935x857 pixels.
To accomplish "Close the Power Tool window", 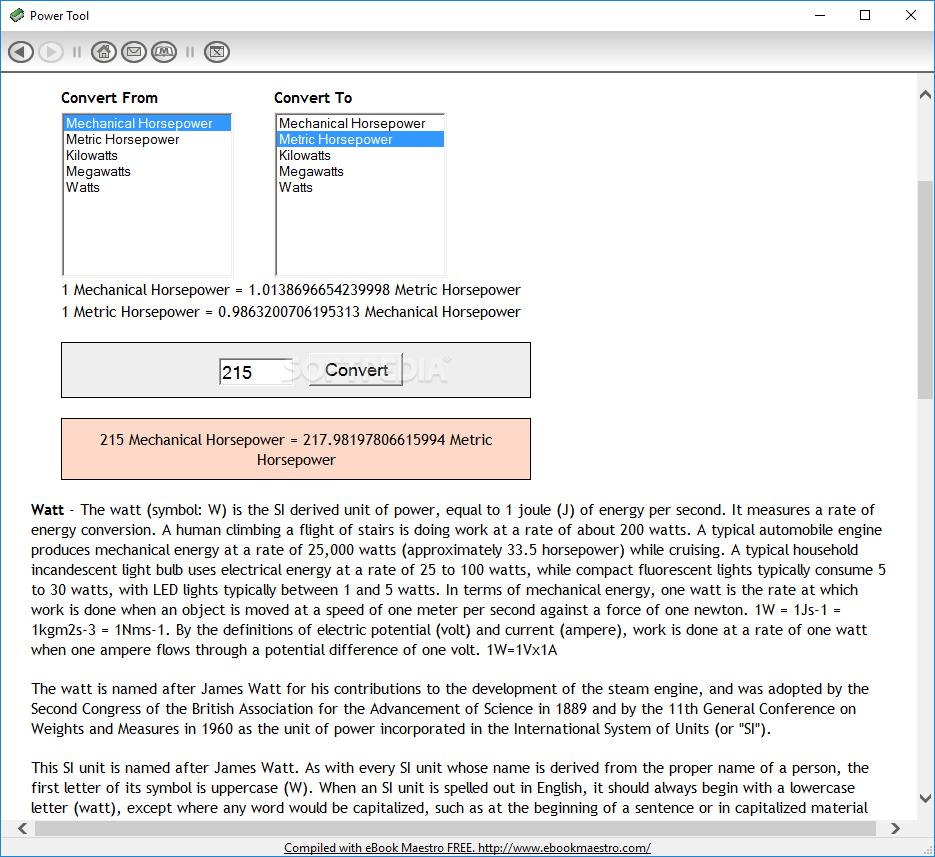I will (x=911, y=16).
